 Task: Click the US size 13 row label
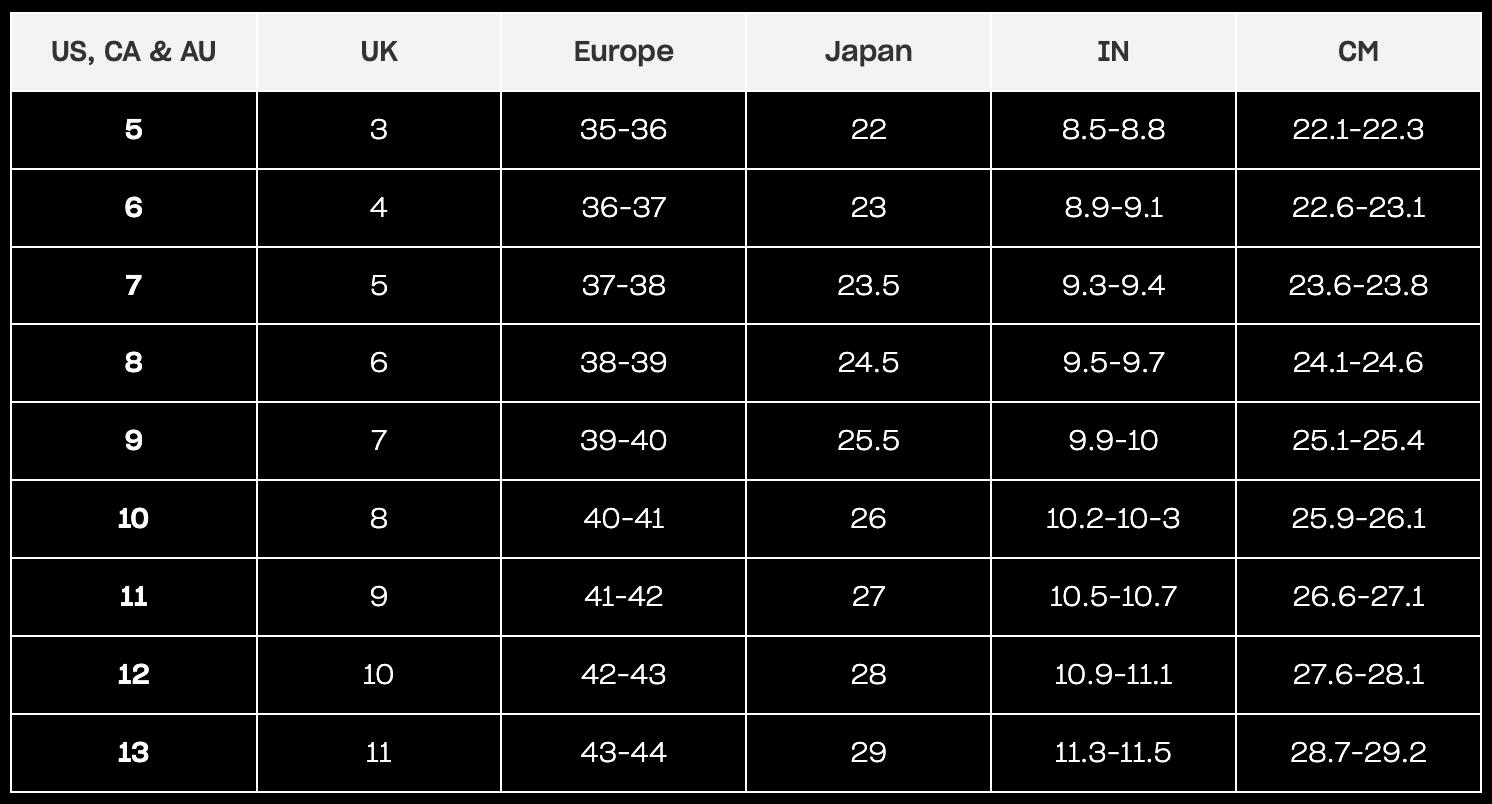click(133, 753)
